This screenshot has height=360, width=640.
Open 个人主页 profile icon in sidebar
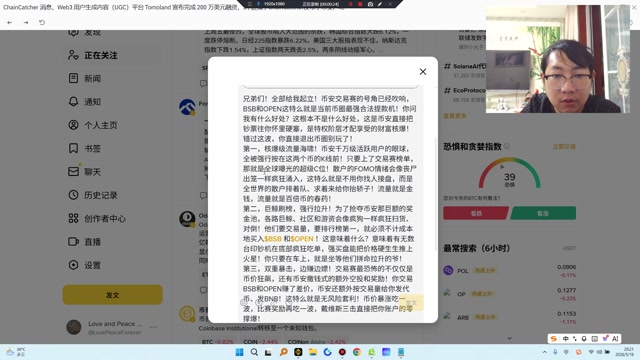[x=73, y=125]
